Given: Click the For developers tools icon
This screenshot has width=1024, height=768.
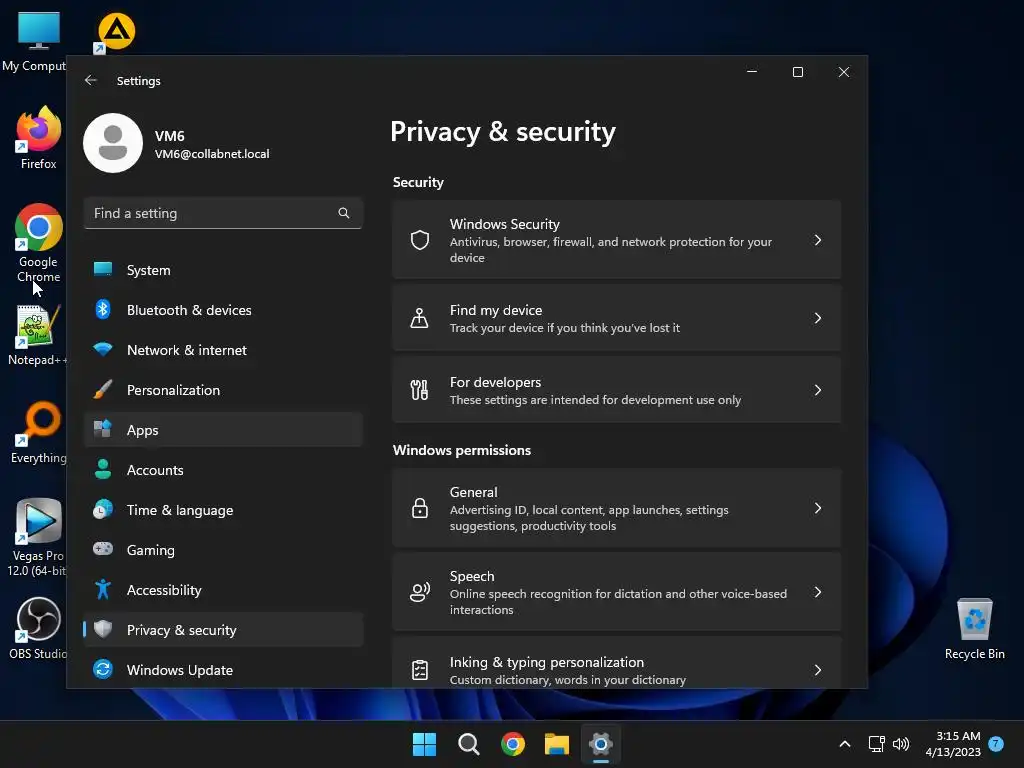Looking at the screenshot, I should click(x=419, y=390).
